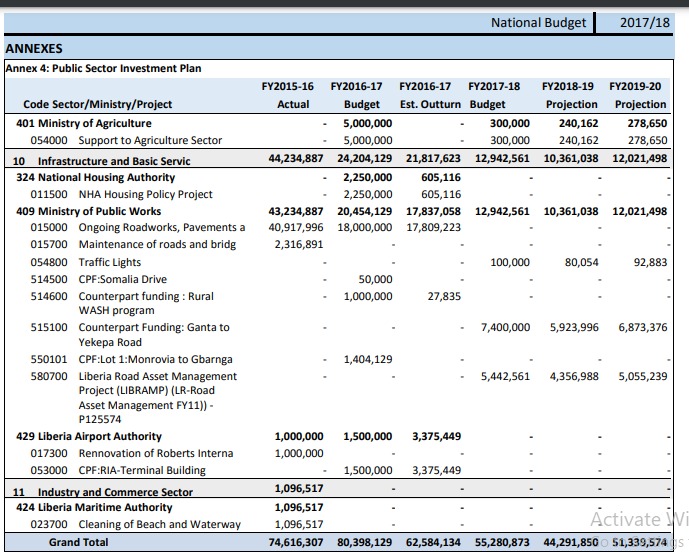
Task: Select the NHA Housing Policy Project line
Action: [x=145, y=194]
